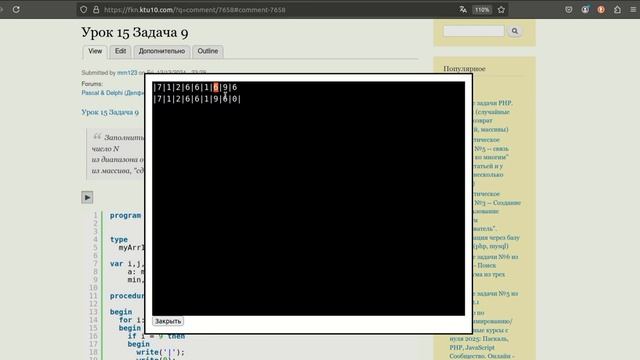Click the 'program' keyword on code line 1
This screenshot has width=640, height=360.
(125, 216)
